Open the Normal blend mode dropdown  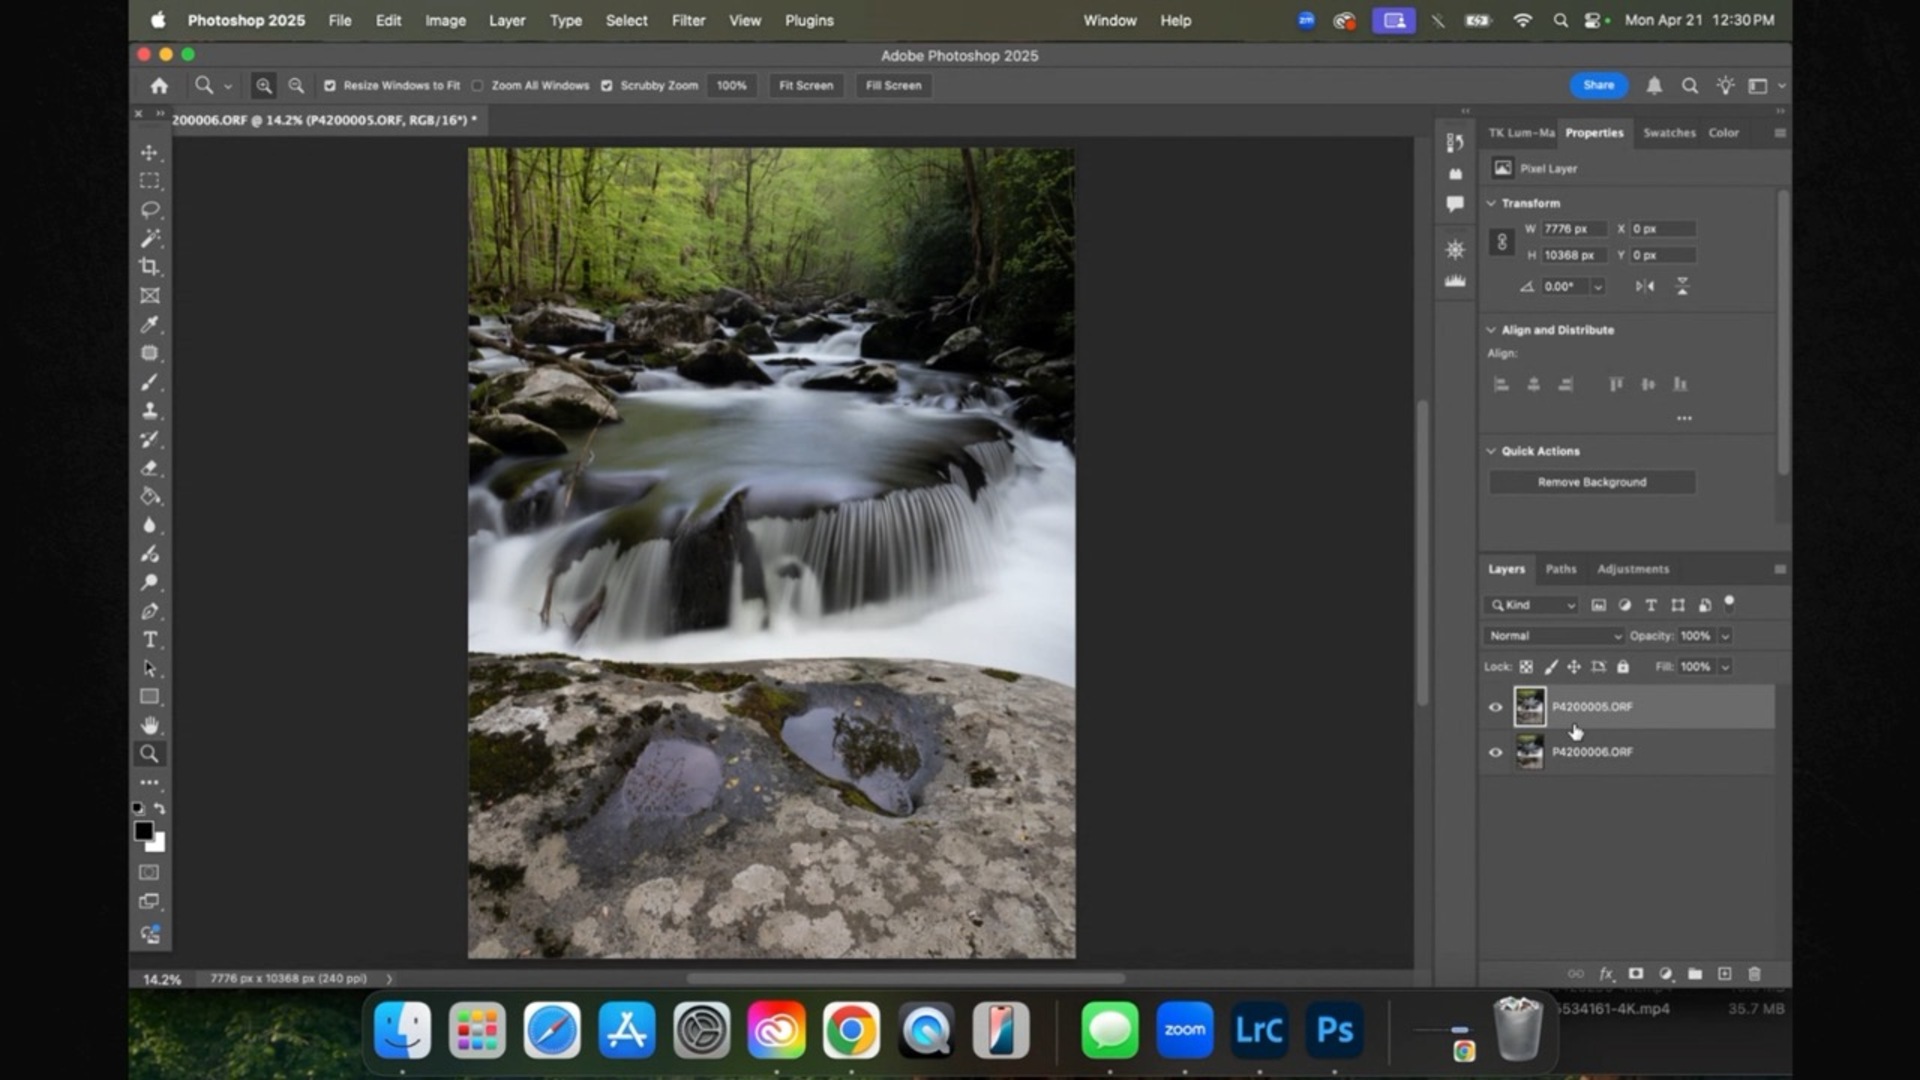click(x=1553, y=635)
